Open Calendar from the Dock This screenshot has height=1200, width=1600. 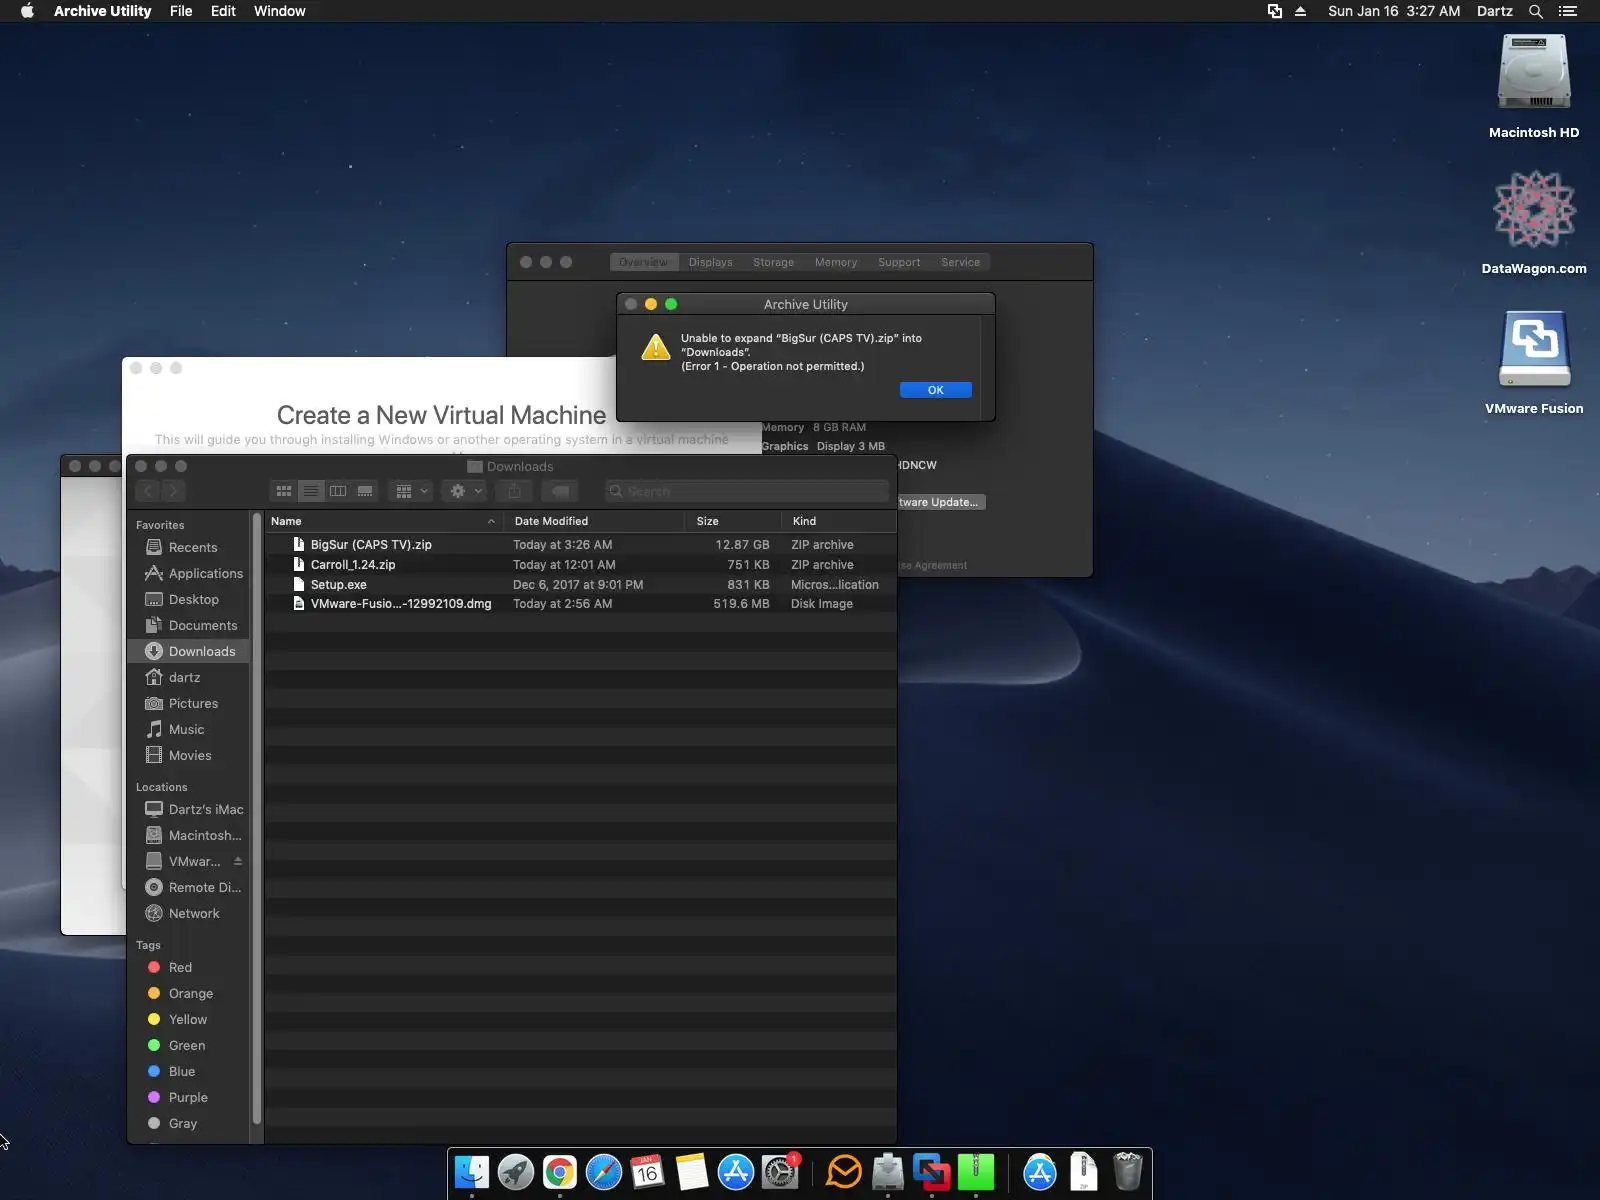[x=648, y=1171]
